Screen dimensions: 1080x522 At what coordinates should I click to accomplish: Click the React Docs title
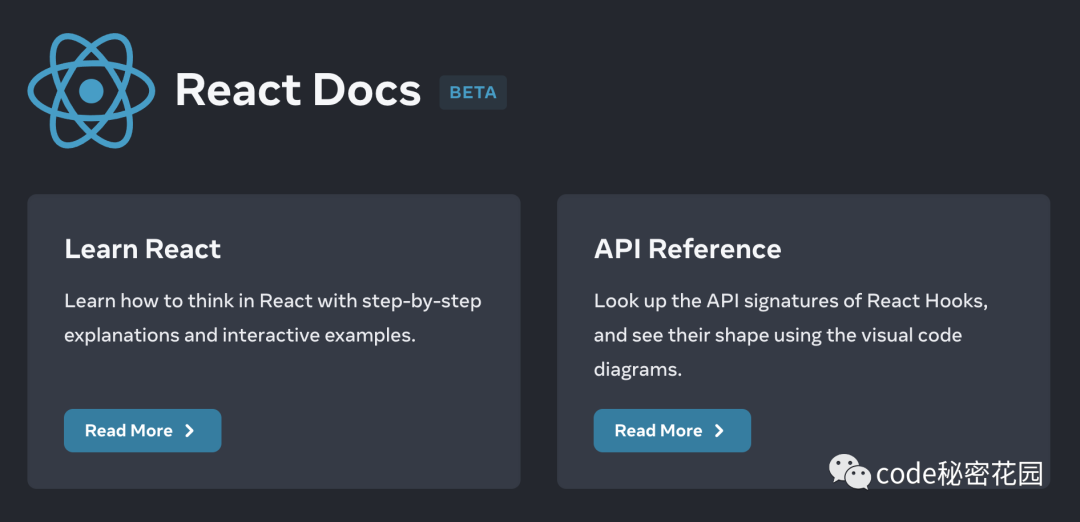298,92
